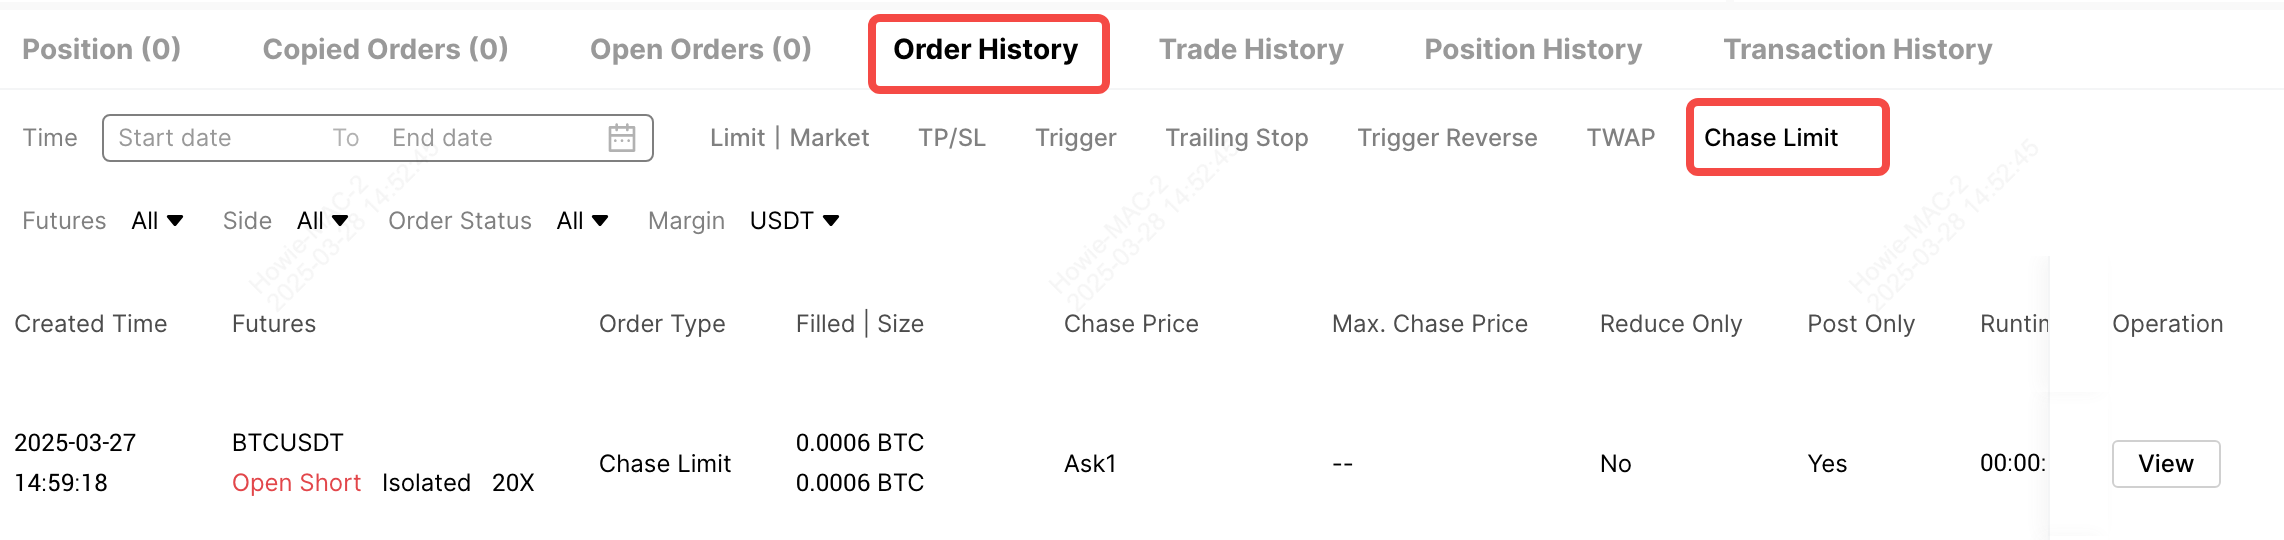Choose the Trigger Reverse filter
This screenshot has width=2284, height=540.
(x=1447, y=138)
